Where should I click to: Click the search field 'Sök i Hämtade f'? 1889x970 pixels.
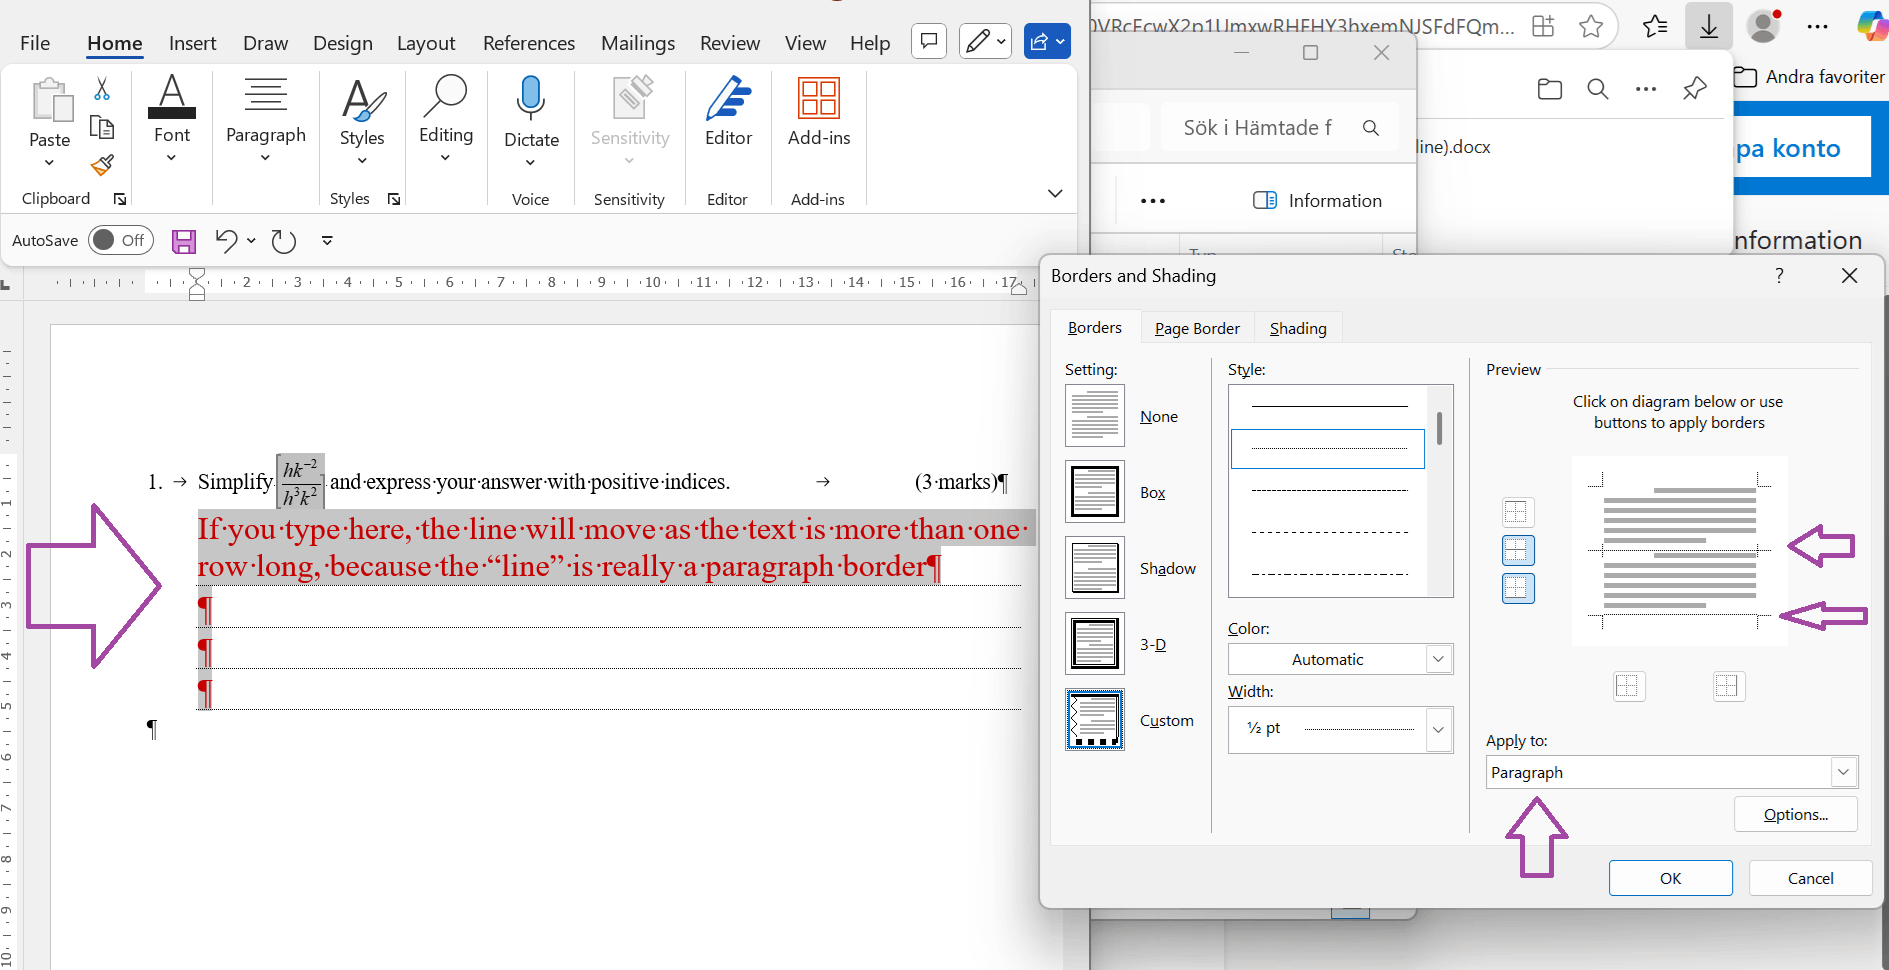[x=1280, y=127]
